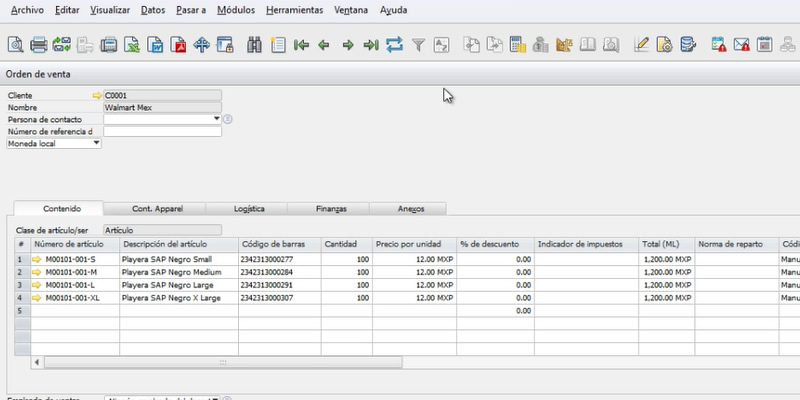Click the Número de referencia input field
This screenshot has width=800, height=400.
(162, 131)
